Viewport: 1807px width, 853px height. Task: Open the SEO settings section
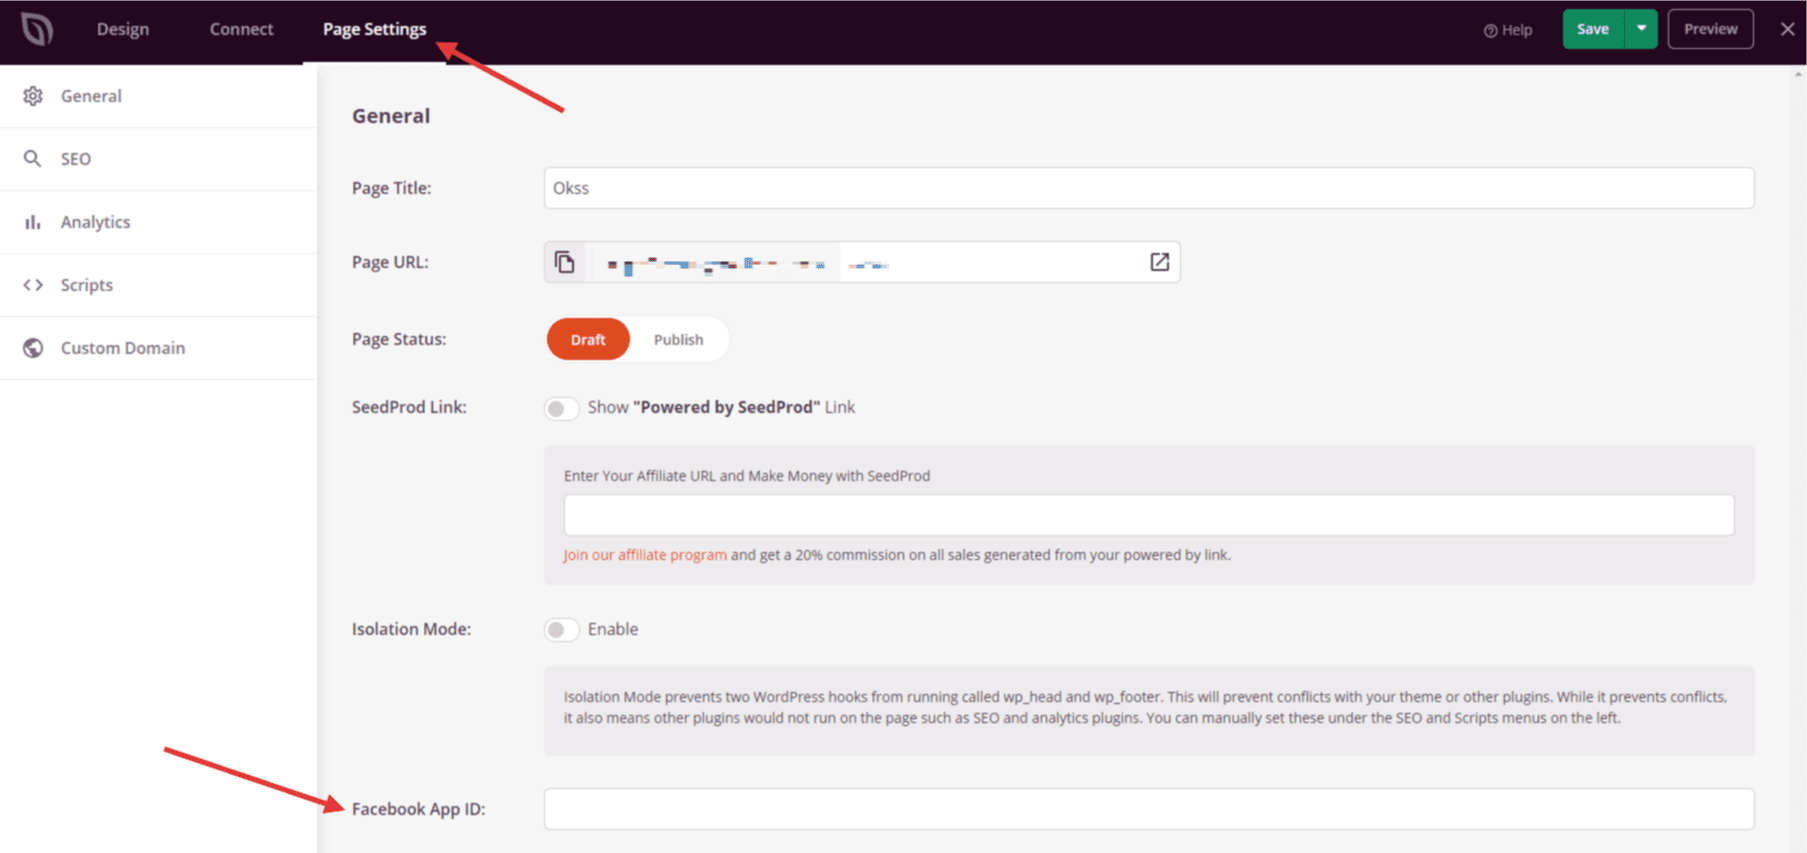pos(158,159)
